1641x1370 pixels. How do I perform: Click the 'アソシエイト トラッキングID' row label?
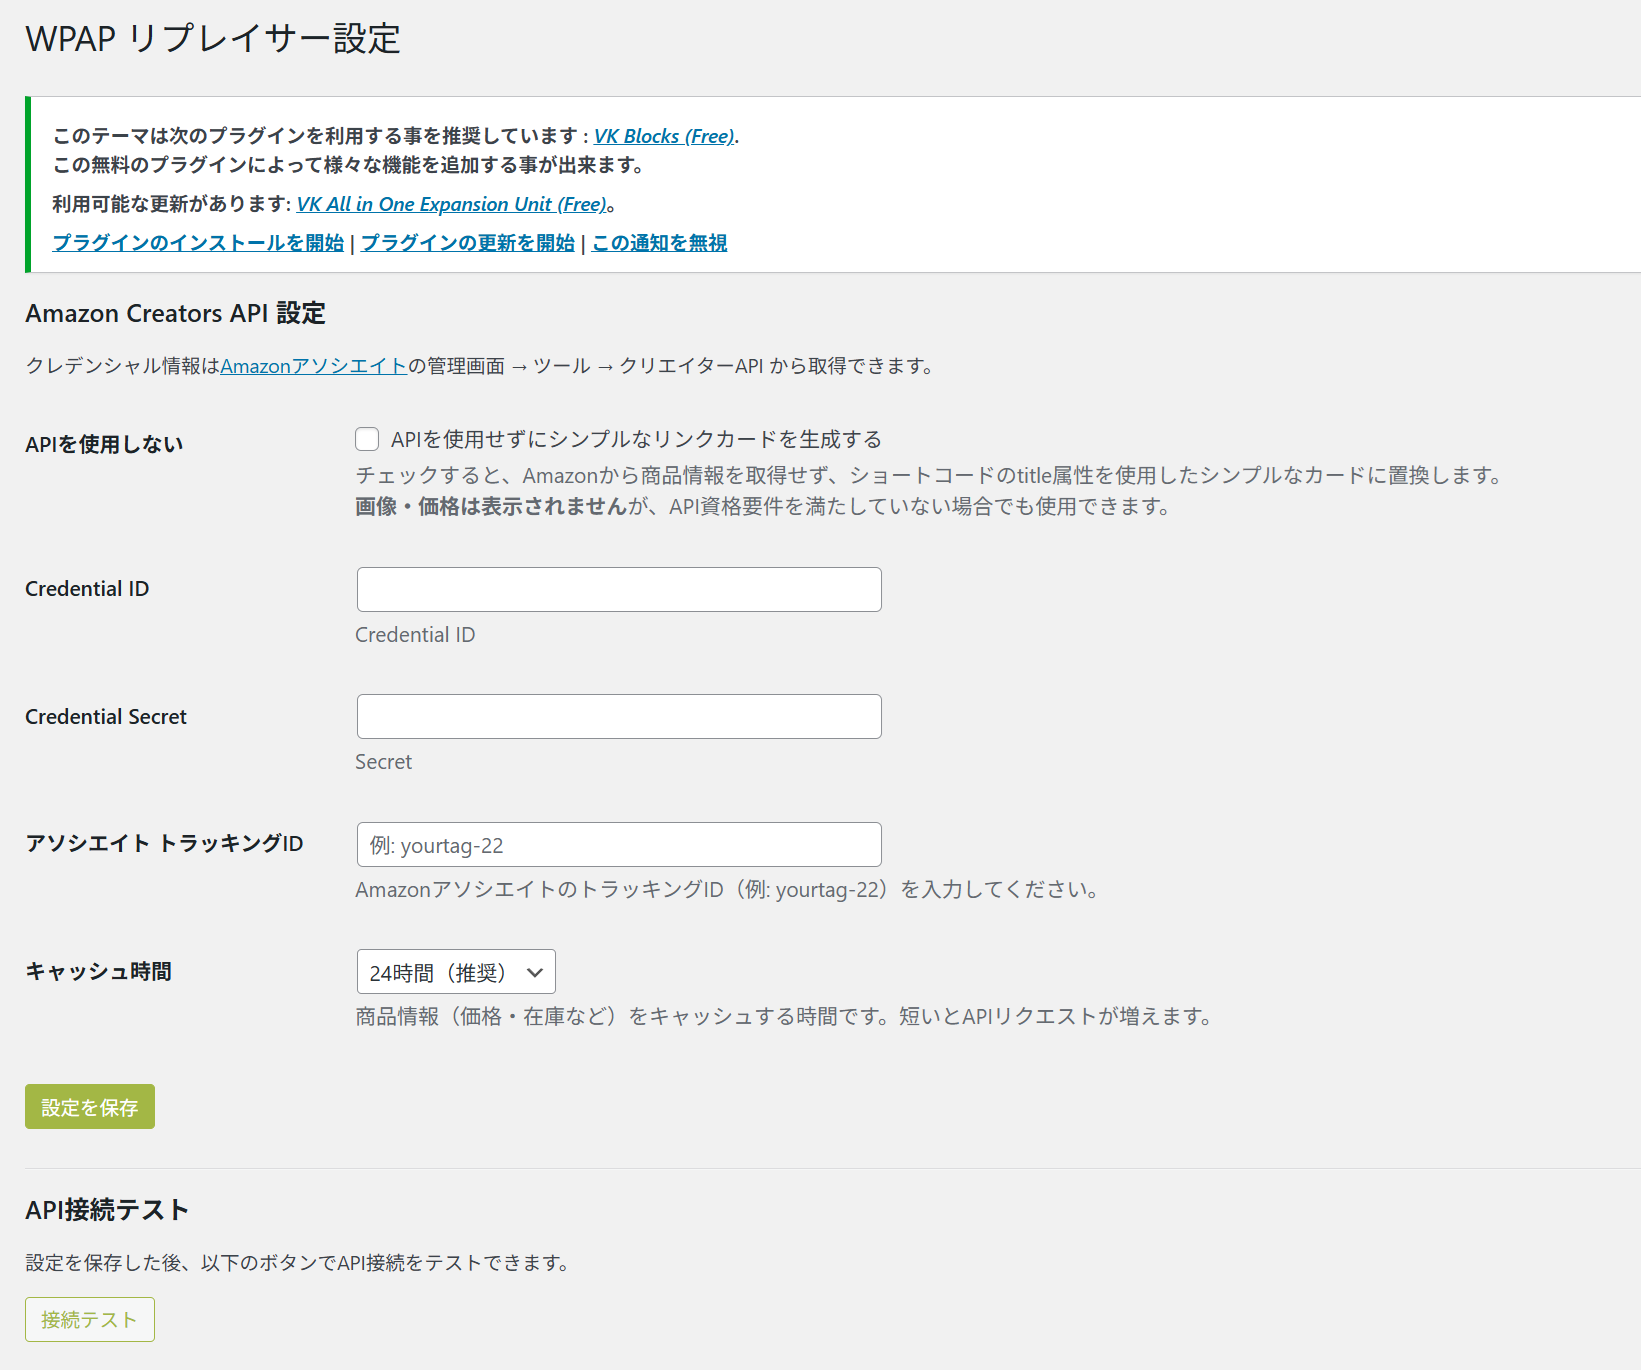[x=164, y=844]
